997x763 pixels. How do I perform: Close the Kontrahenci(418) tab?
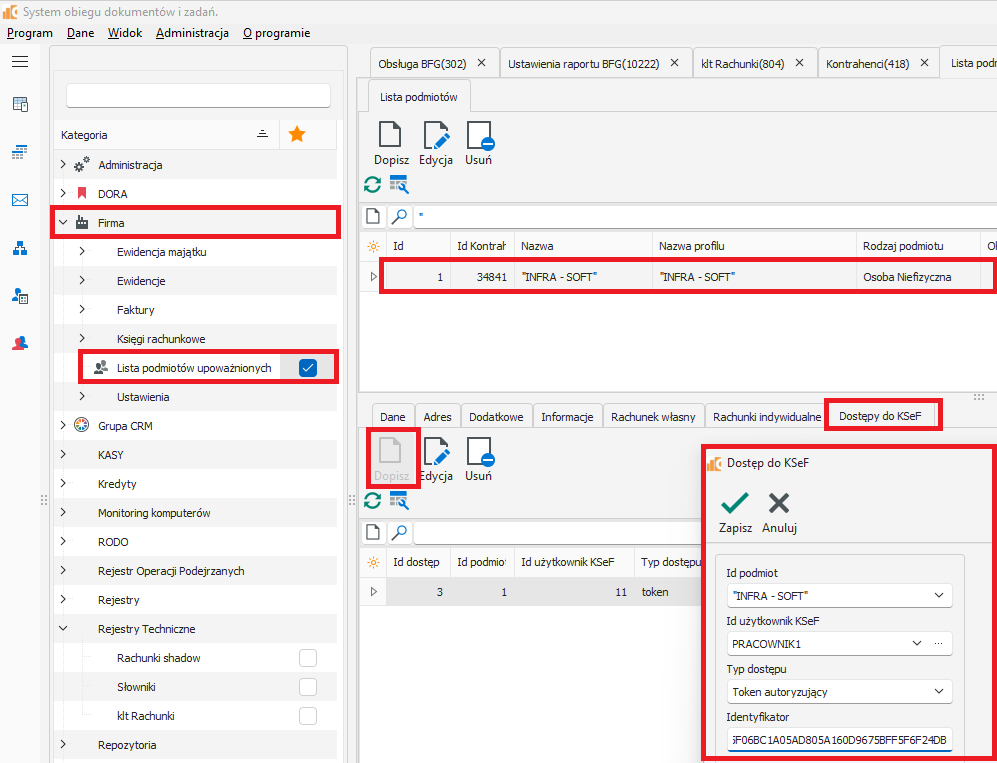pyautogui.click(x=928, y=63)
